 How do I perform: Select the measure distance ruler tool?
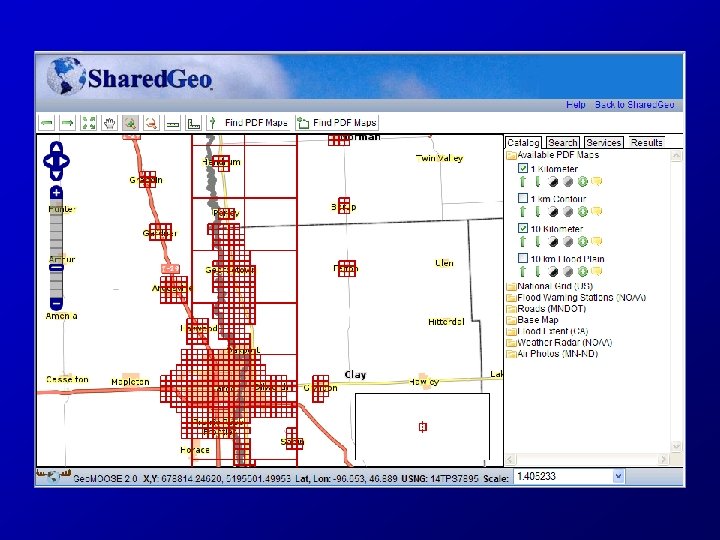[x=173, y=123]
